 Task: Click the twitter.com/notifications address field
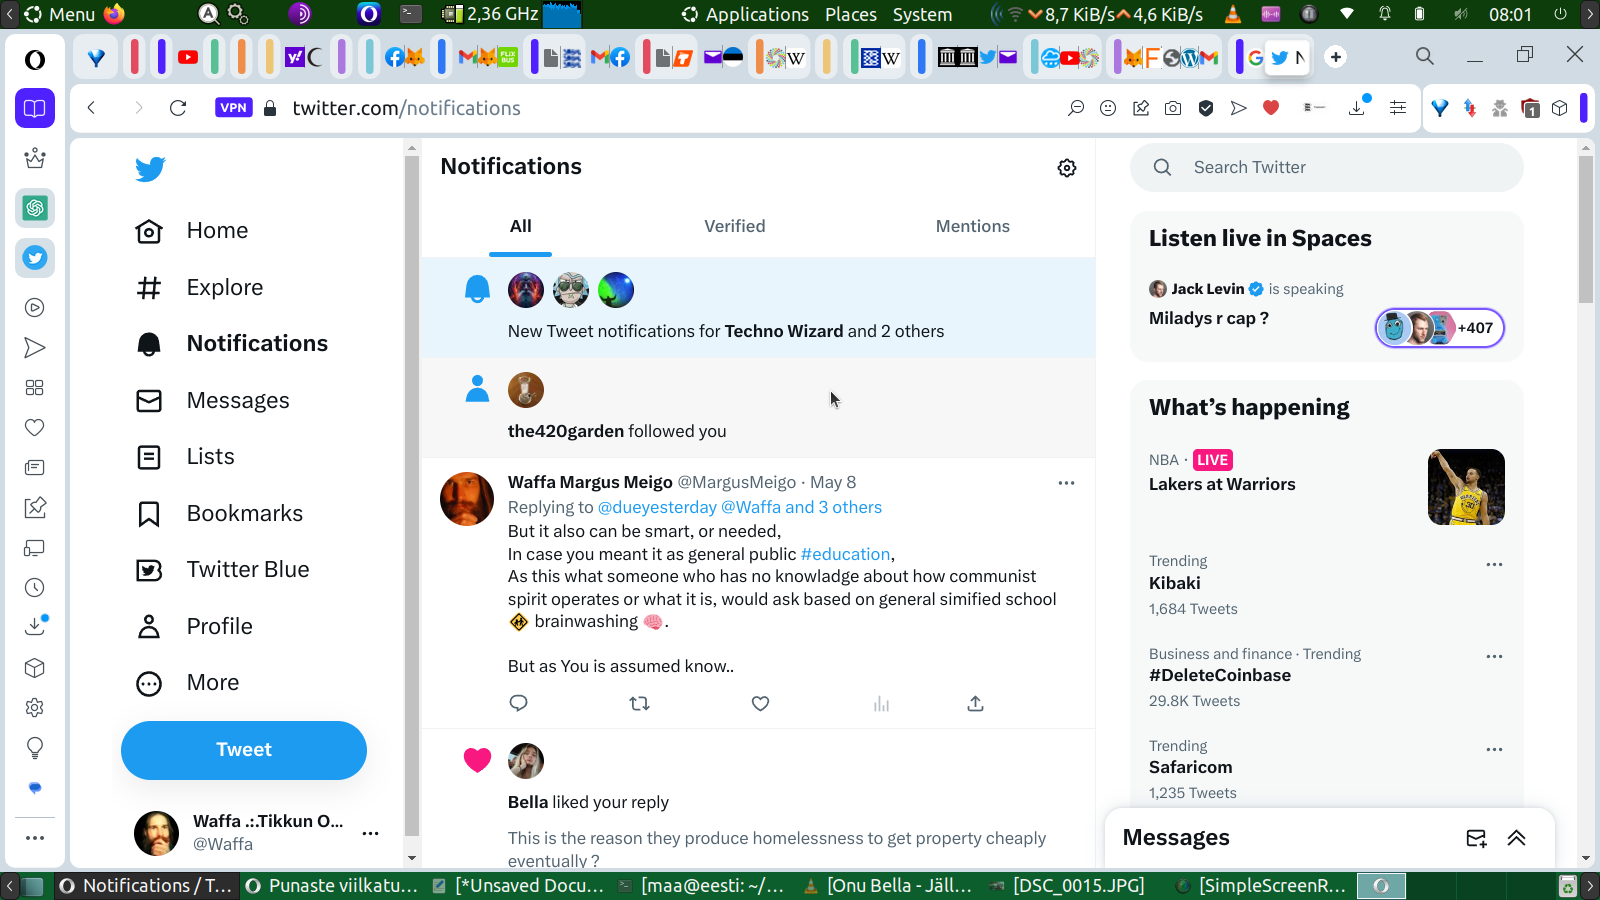pos(406,108)
